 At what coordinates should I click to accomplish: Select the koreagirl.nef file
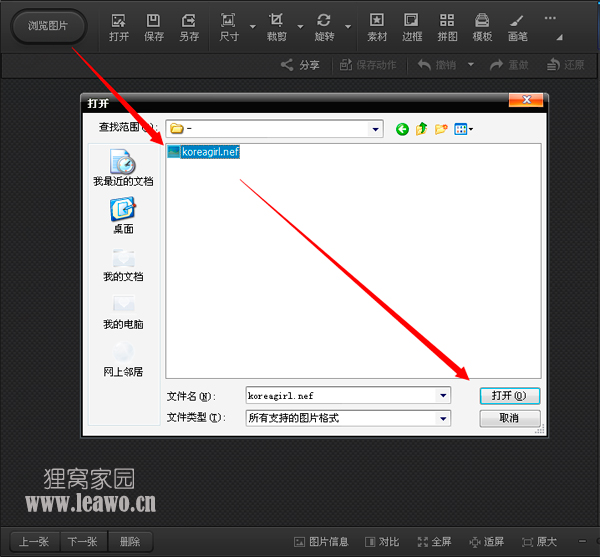(x=204, y=152)
